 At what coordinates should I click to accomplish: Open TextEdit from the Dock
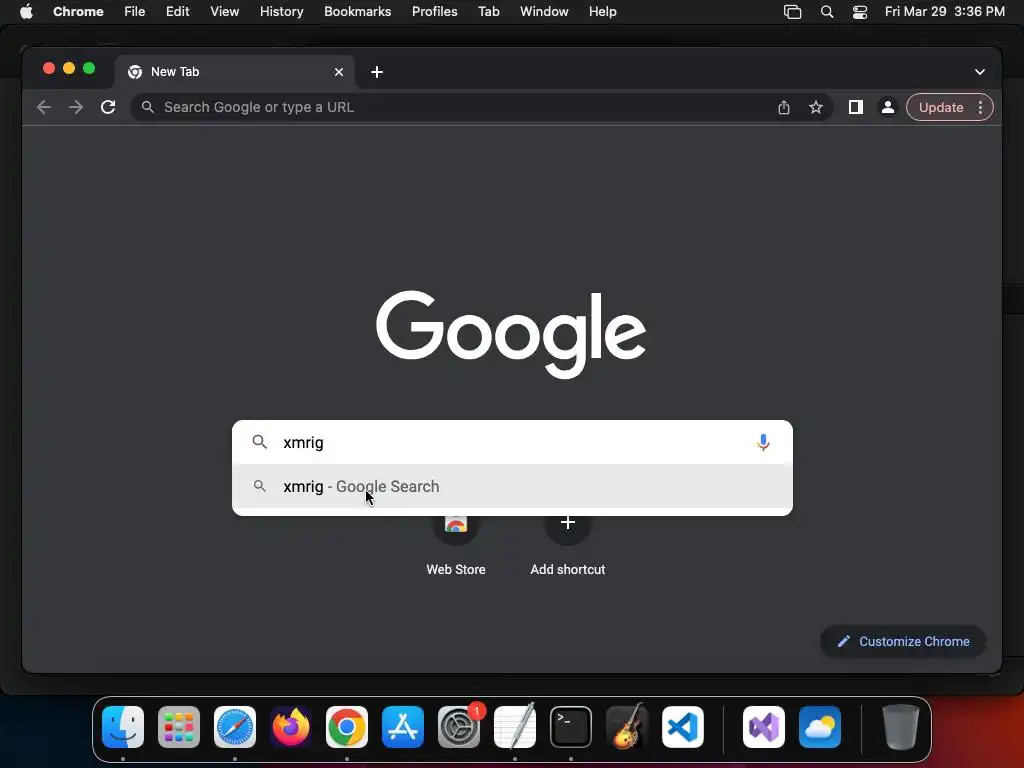[515, 727]
